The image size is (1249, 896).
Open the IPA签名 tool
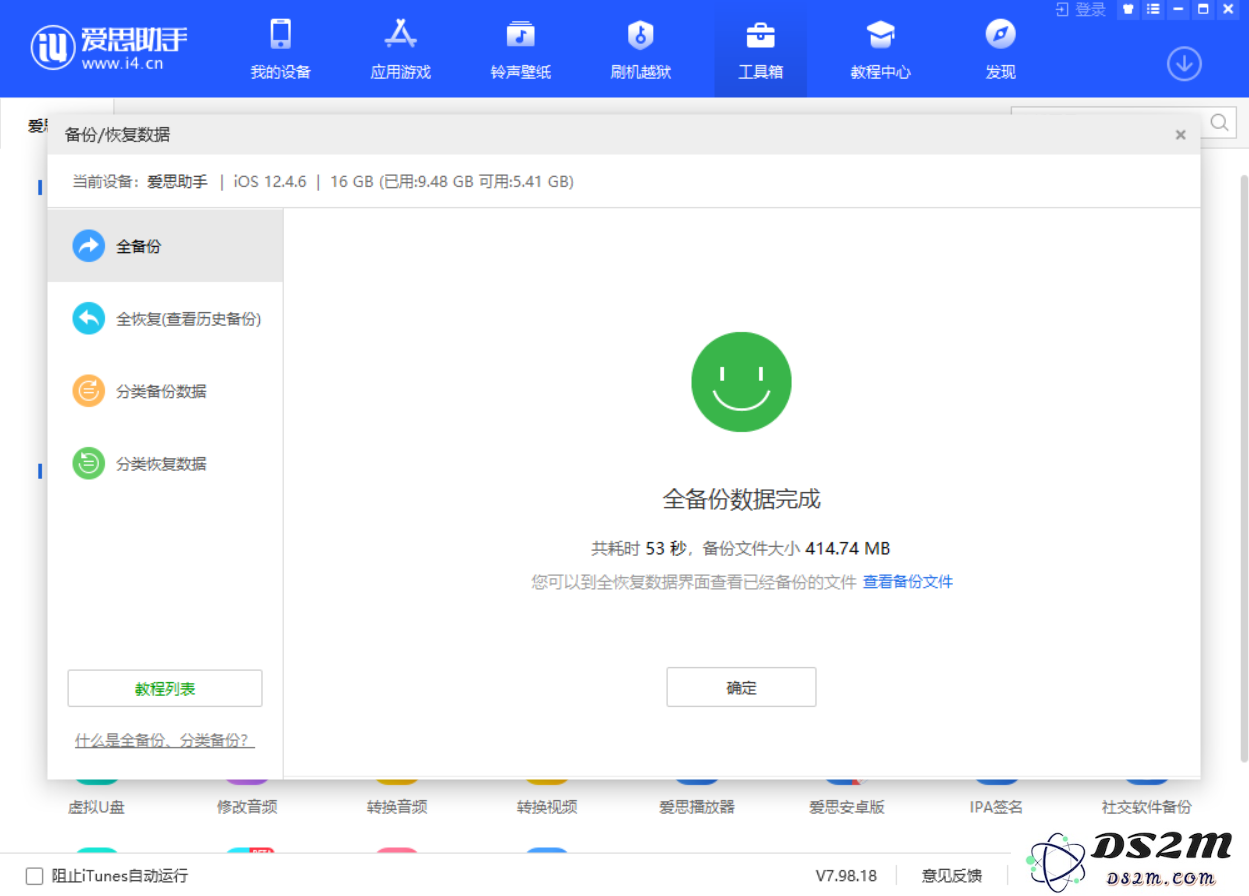[x=997, y=807]
